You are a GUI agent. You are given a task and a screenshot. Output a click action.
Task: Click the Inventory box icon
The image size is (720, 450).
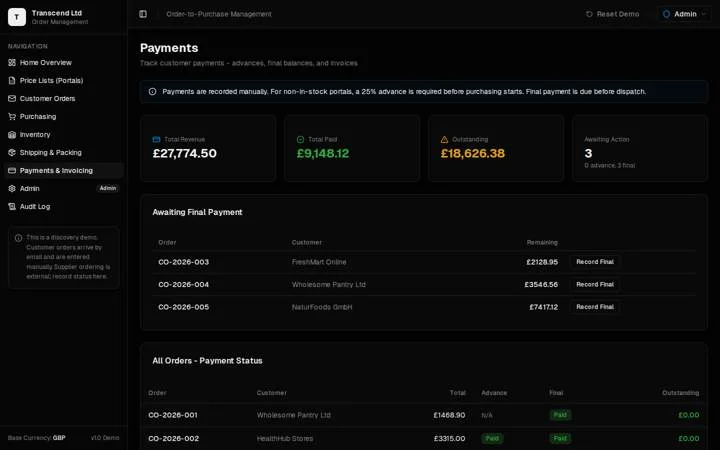12,135
